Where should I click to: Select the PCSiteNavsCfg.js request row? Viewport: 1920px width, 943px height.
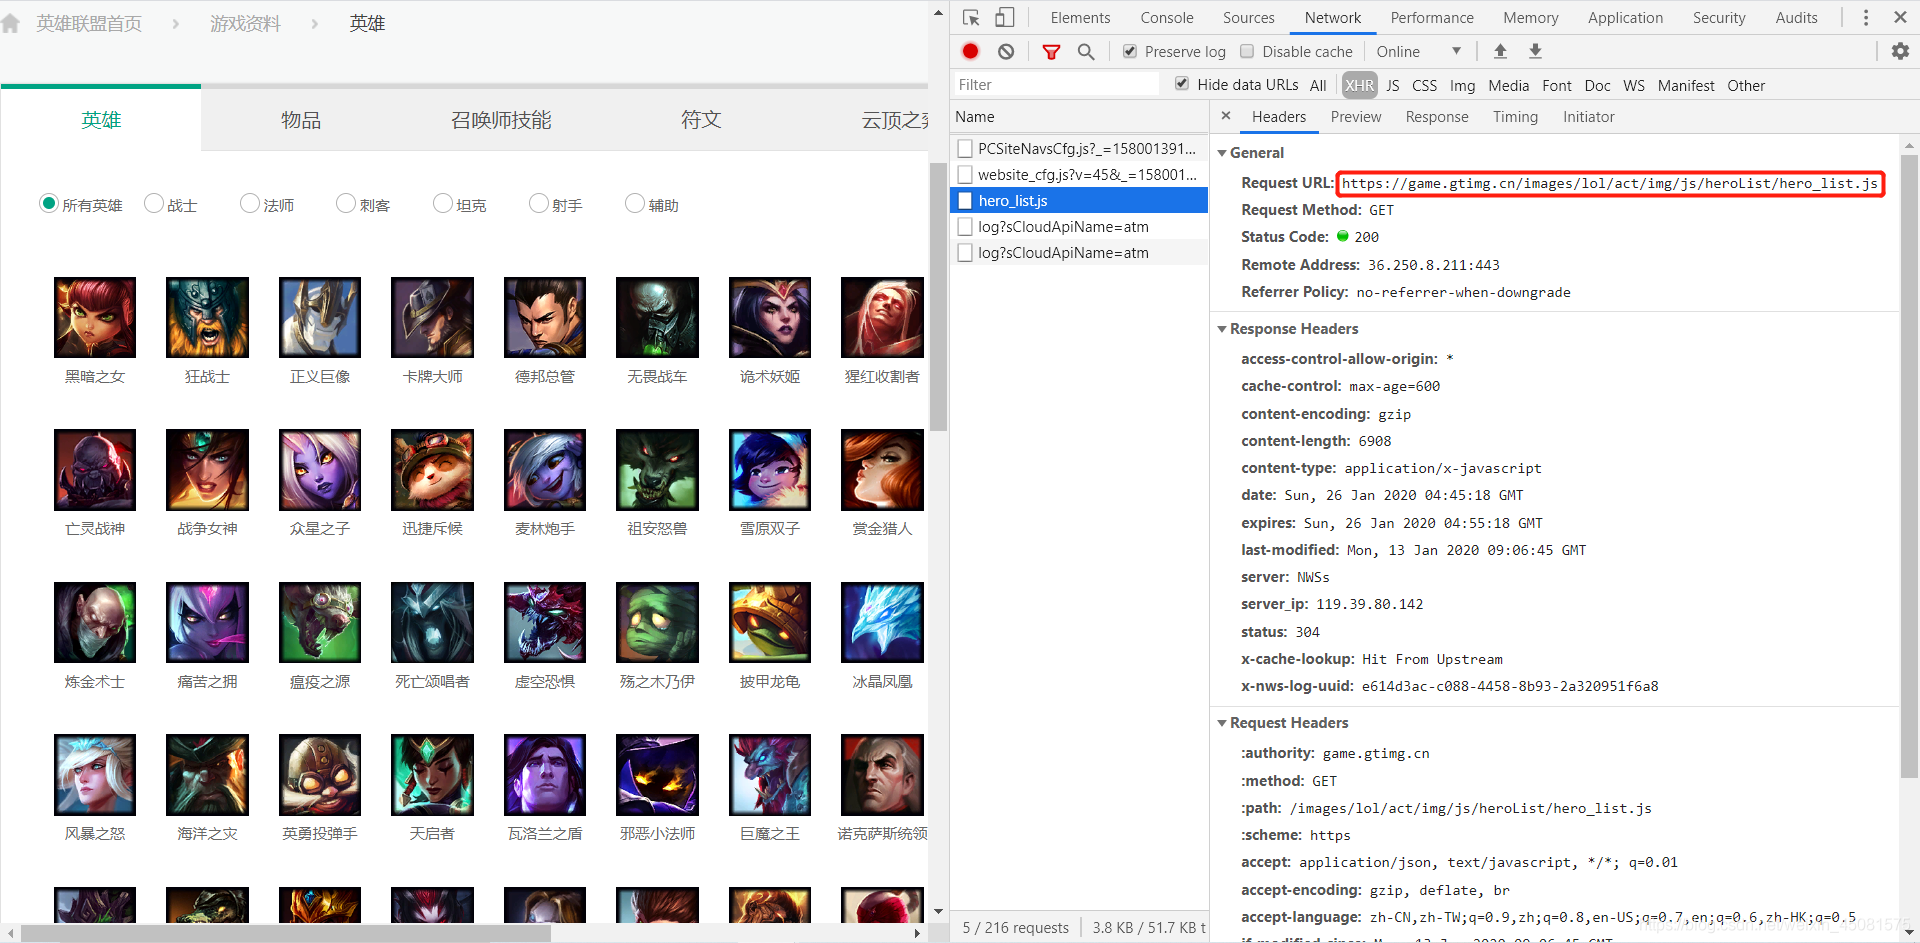click(1079, 148)
